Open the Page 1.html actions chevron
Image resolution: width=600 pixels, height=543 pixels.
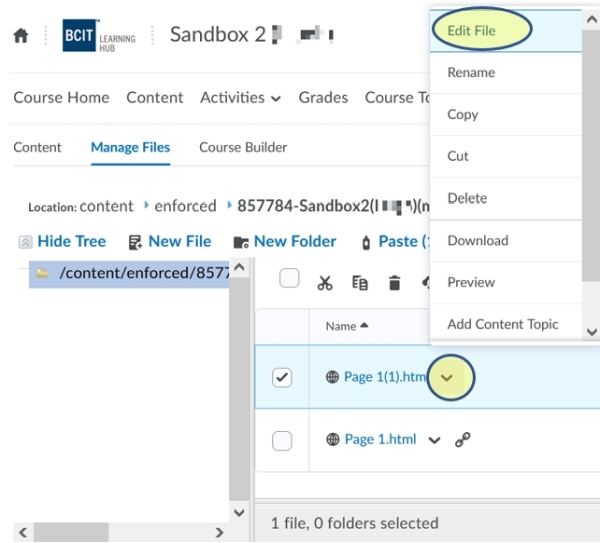434,440
